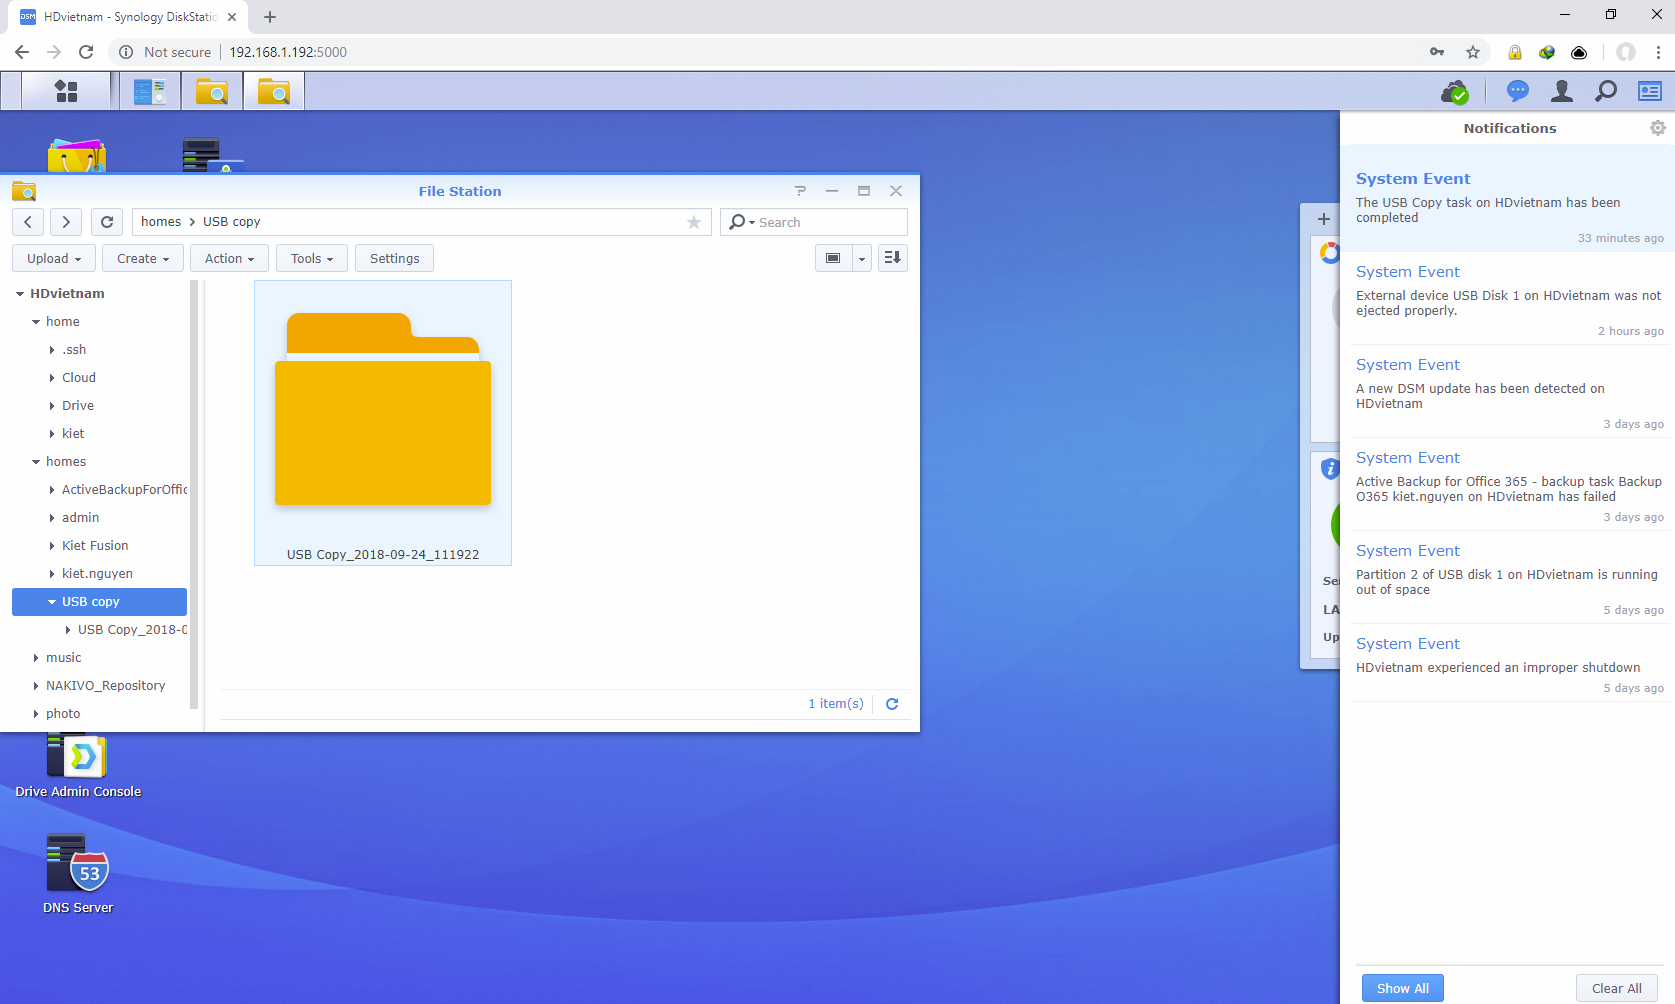
Task: Open the user Options person icon
Action: pos(1562,92)
